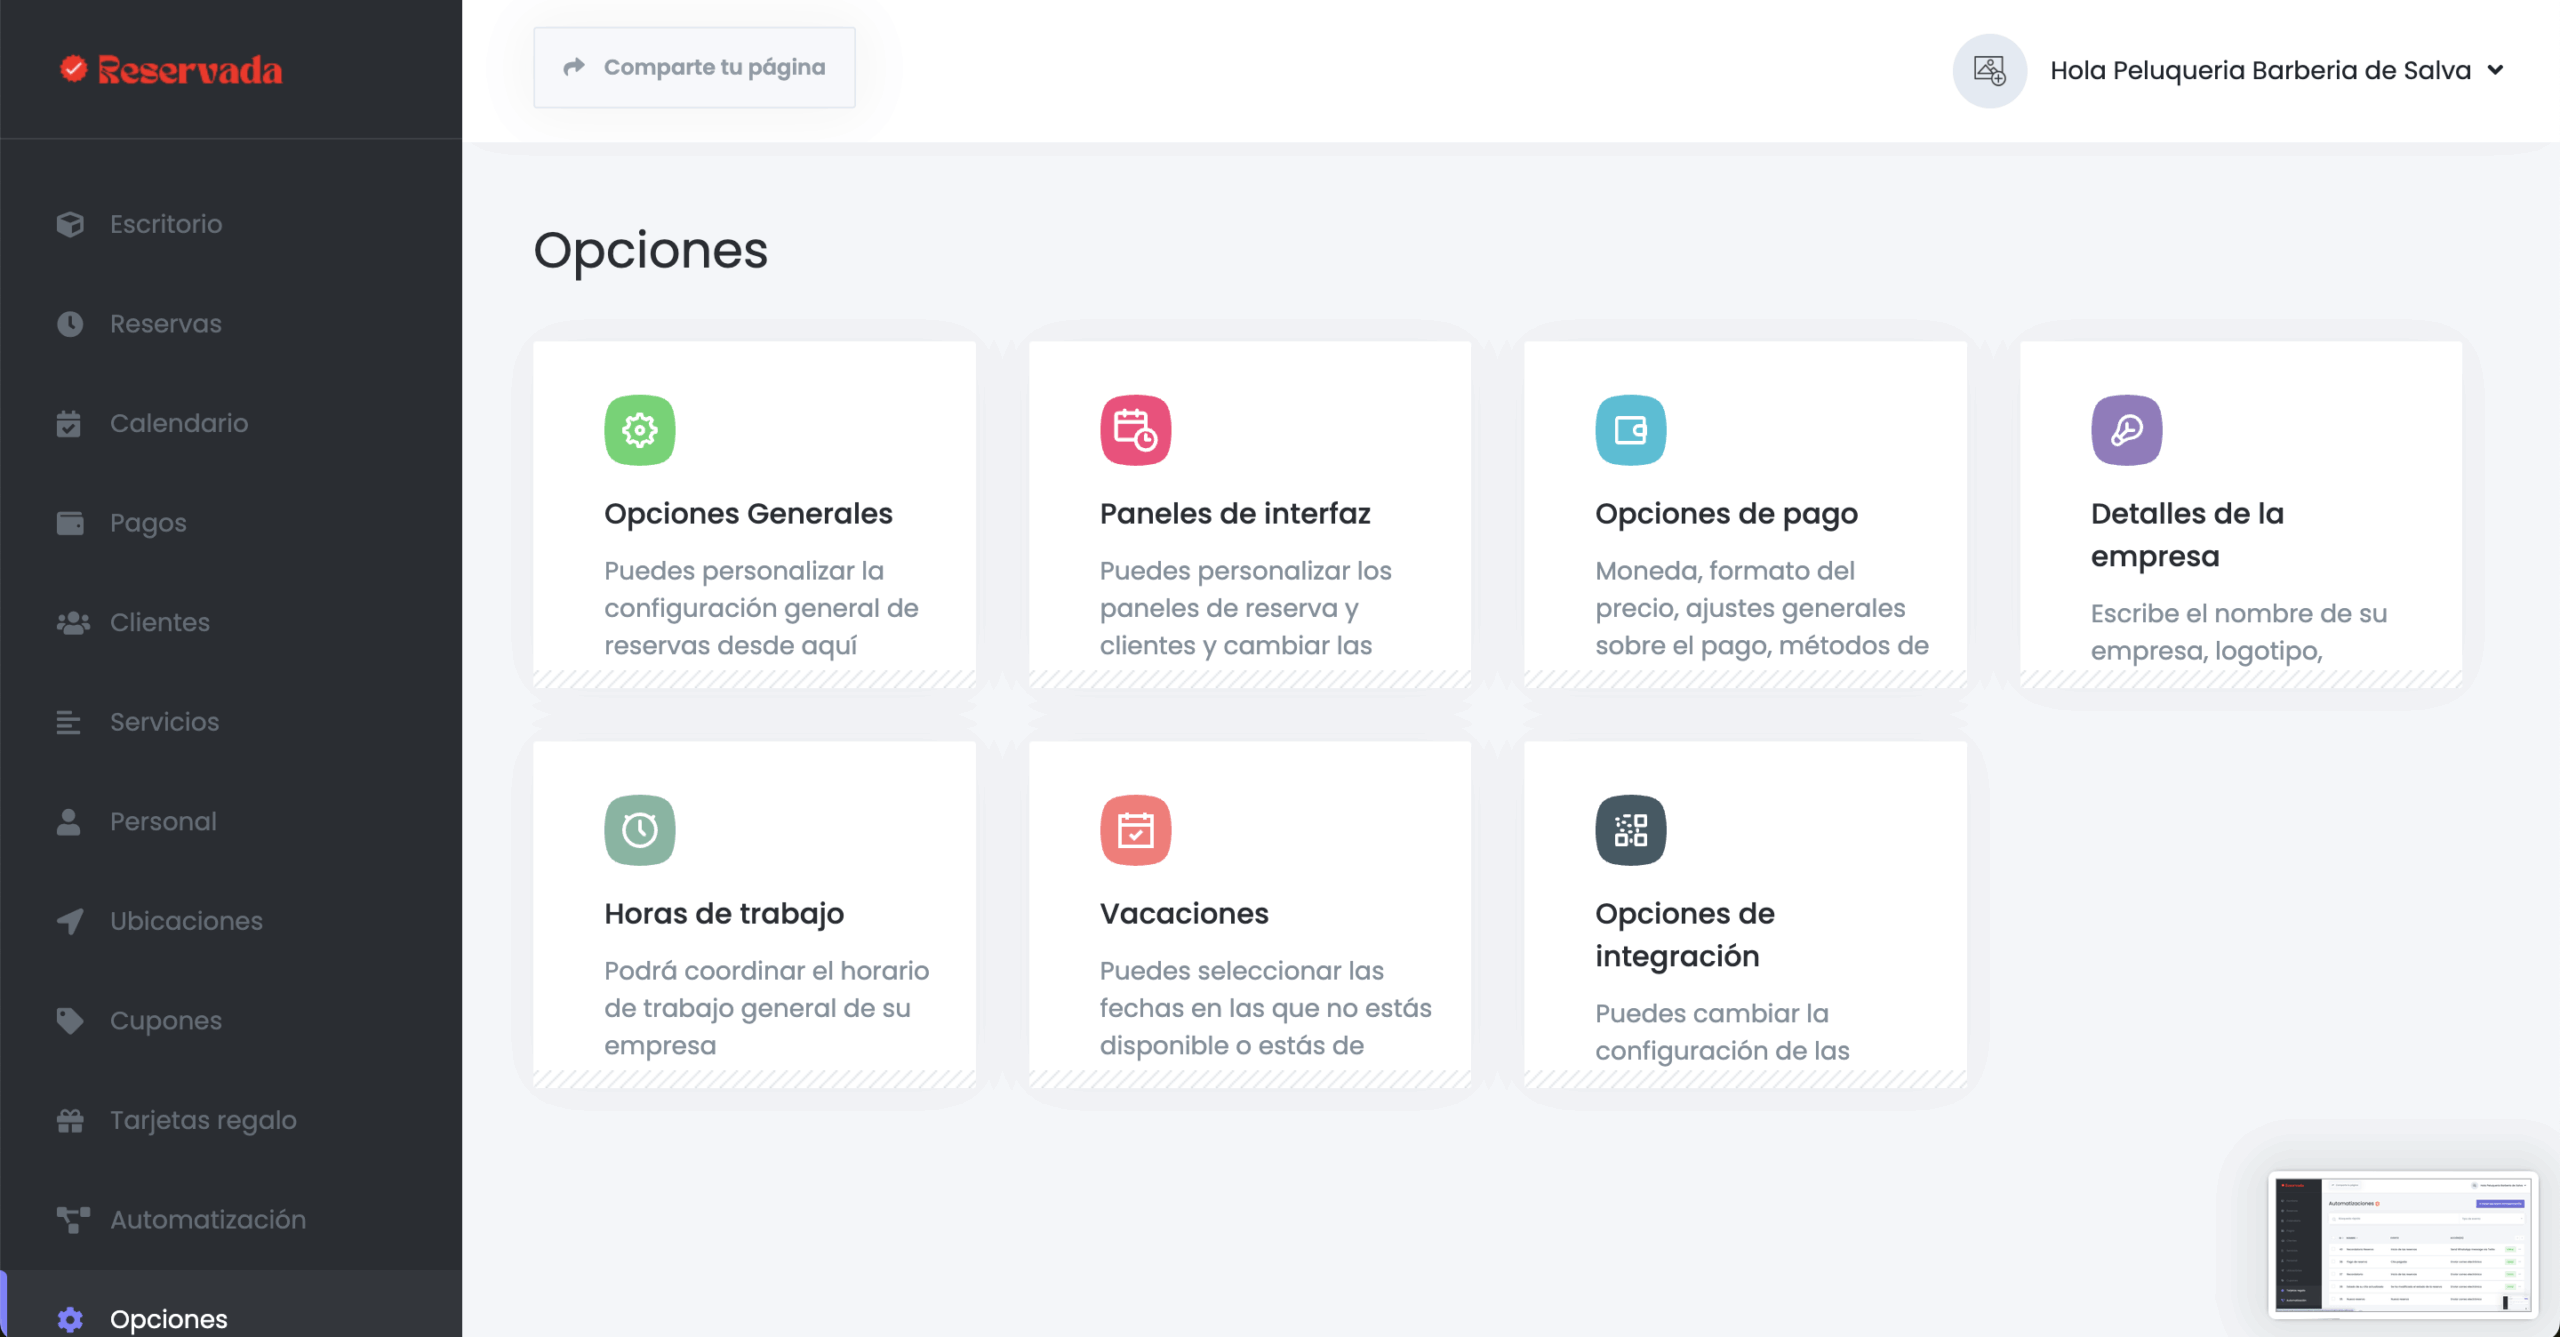The width and height of the screenshot is (2560, 1337).
Task: Open the Opciones de pago card title
Action: pos(1726,513)
